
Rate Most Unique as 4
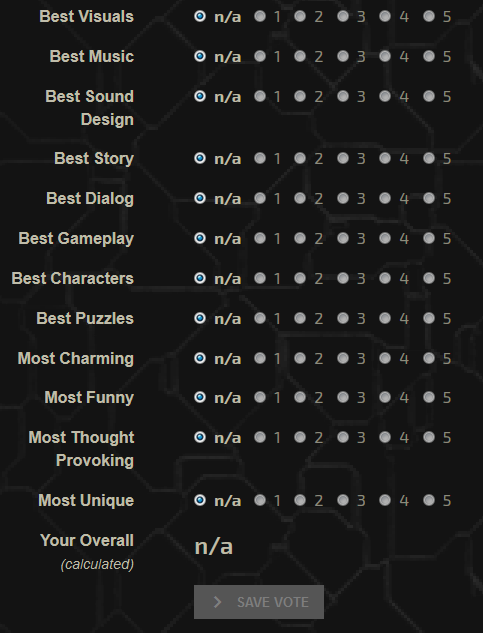385,500
